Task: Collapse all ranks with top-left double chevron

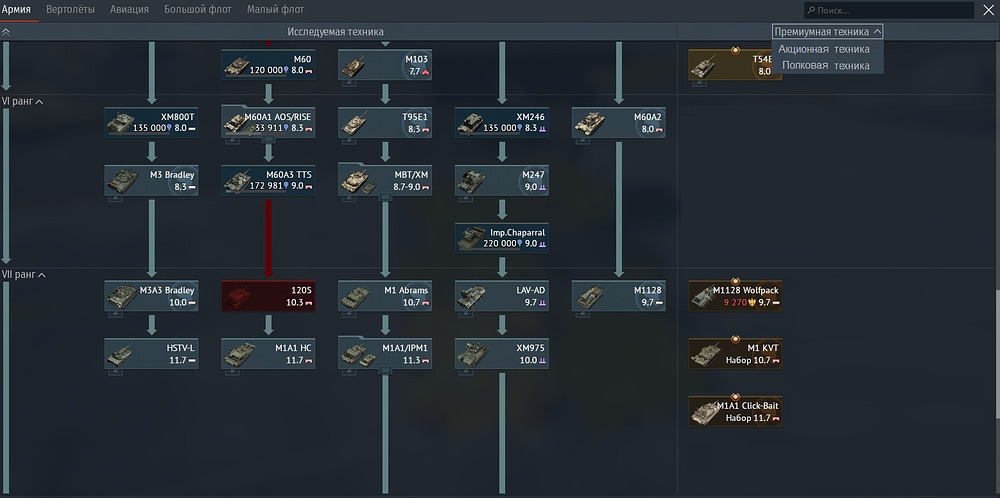Action: click(x=6, y=31)
